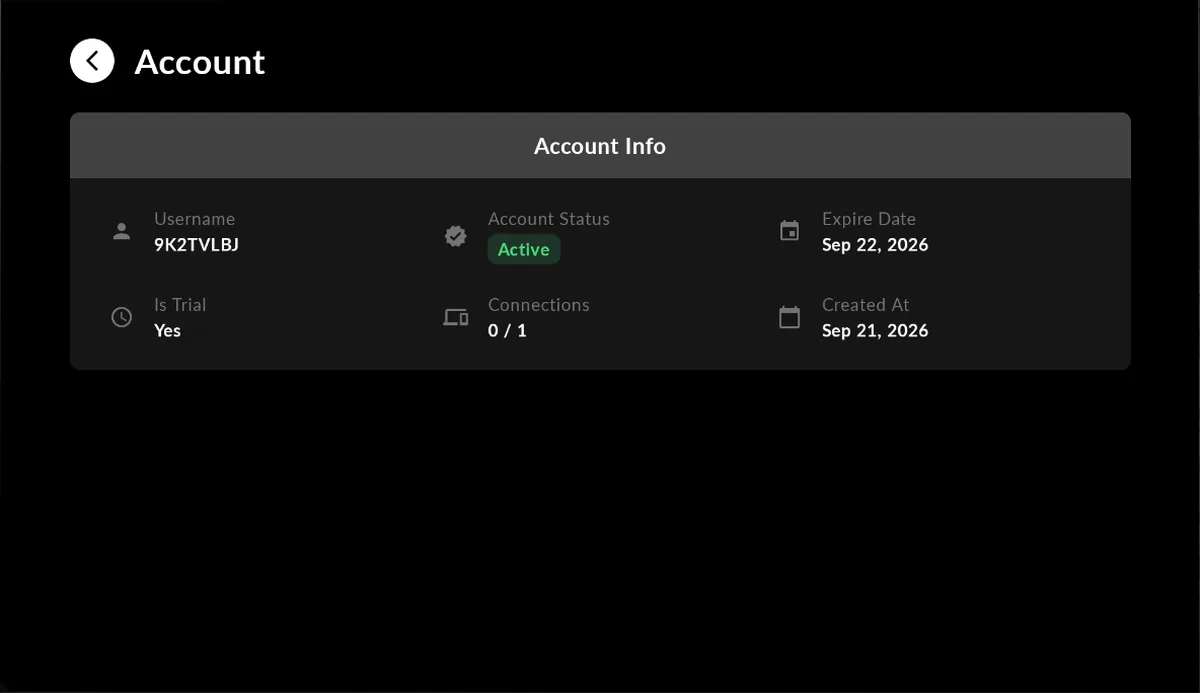Click the Is Trial value Yes
1200x693 pixels.
tap(167, 331)
